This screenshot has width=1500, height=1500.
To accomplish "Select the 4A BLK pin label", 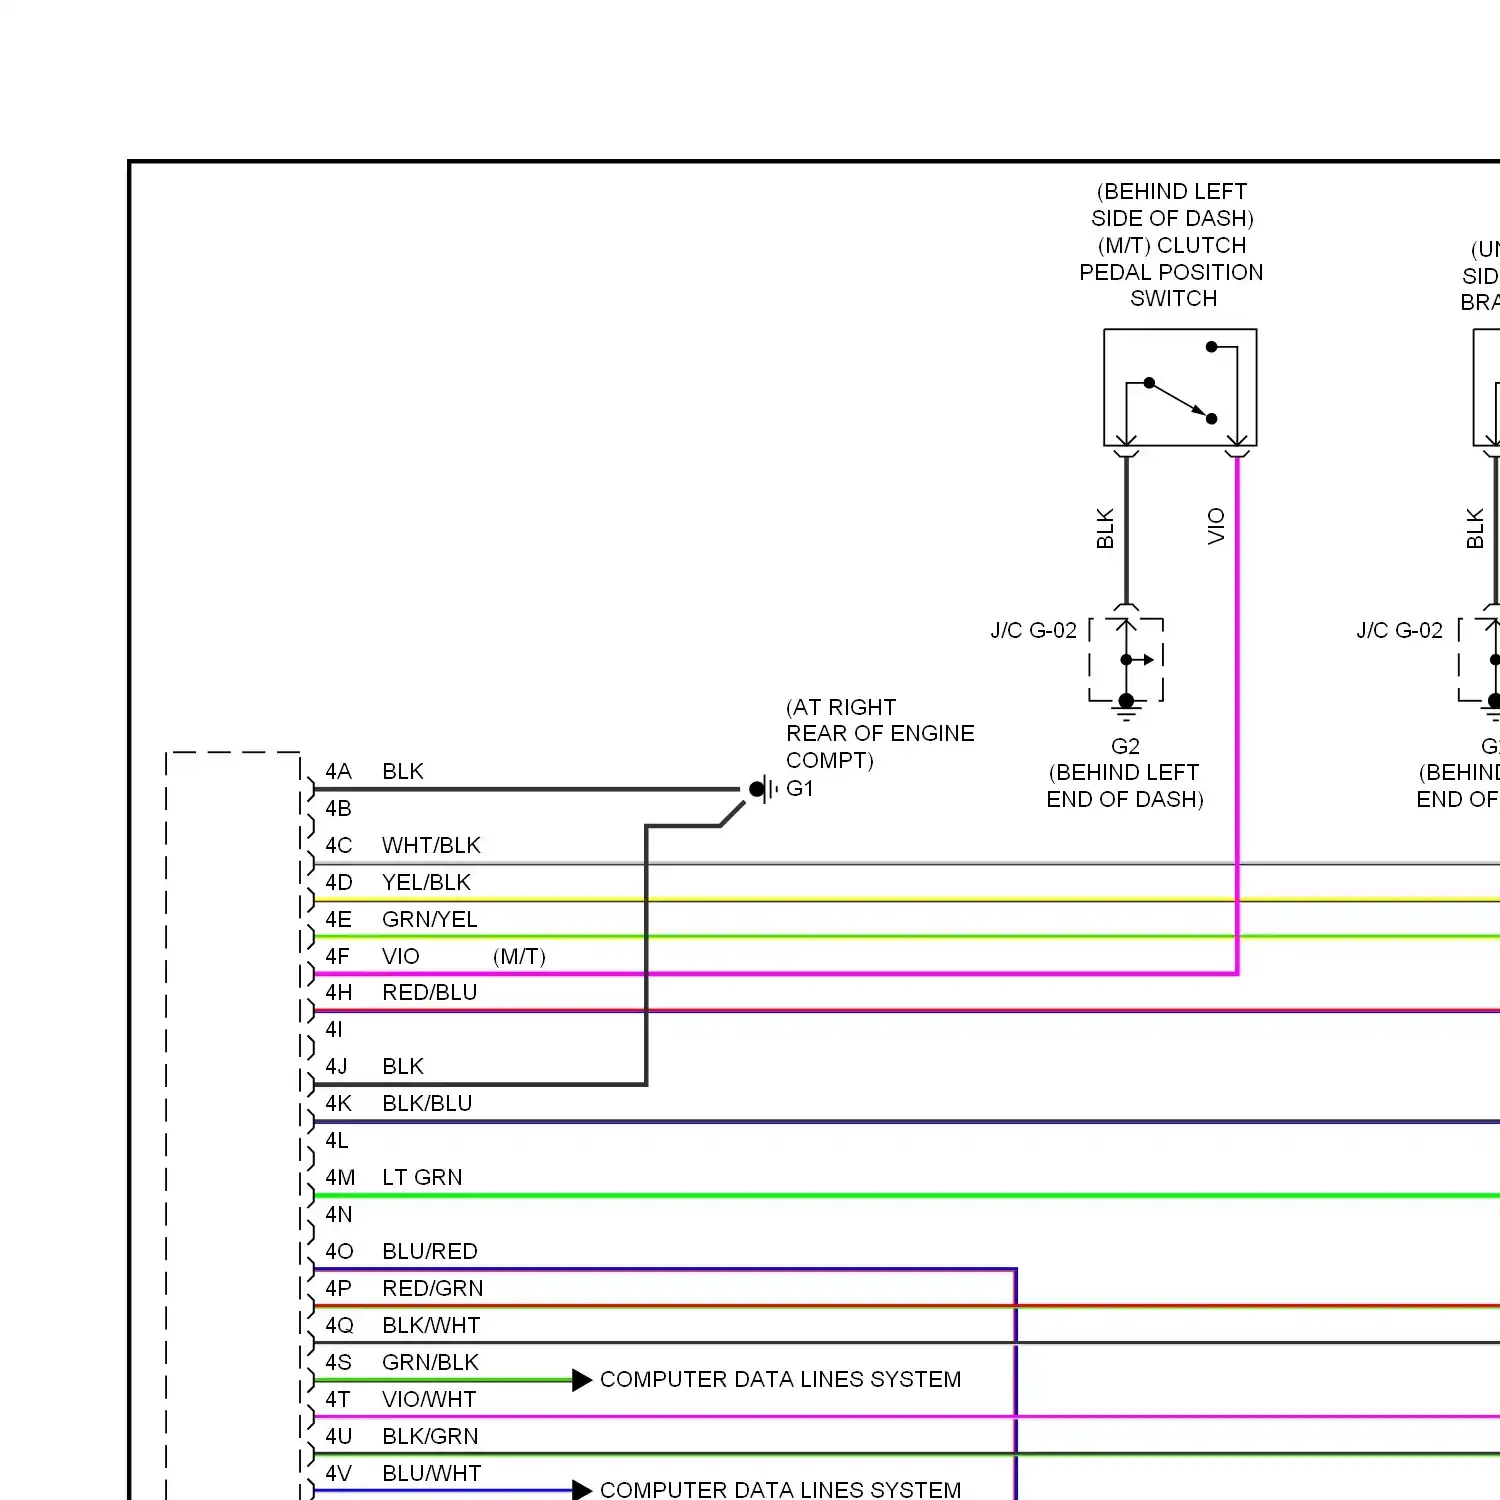I will [x=374, y=771].
